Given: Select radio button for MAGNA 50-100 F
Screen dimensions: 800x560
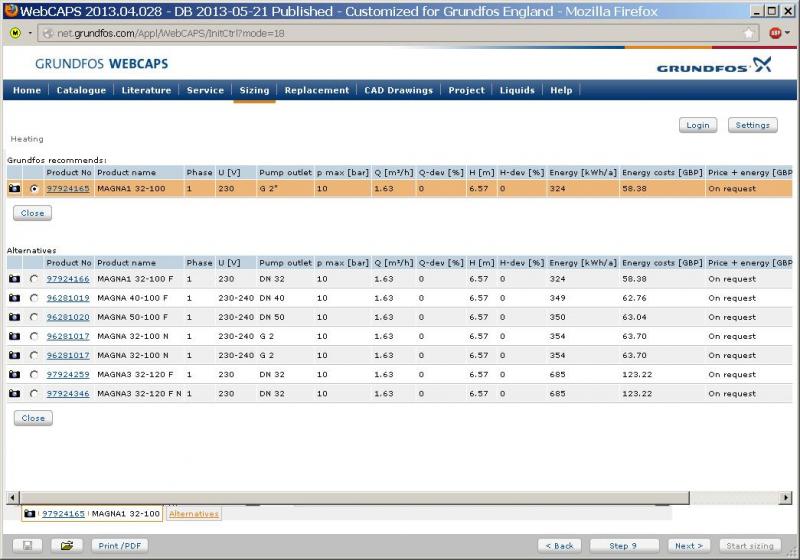Looking at the screenshot, I should click(x=35, y=317).
